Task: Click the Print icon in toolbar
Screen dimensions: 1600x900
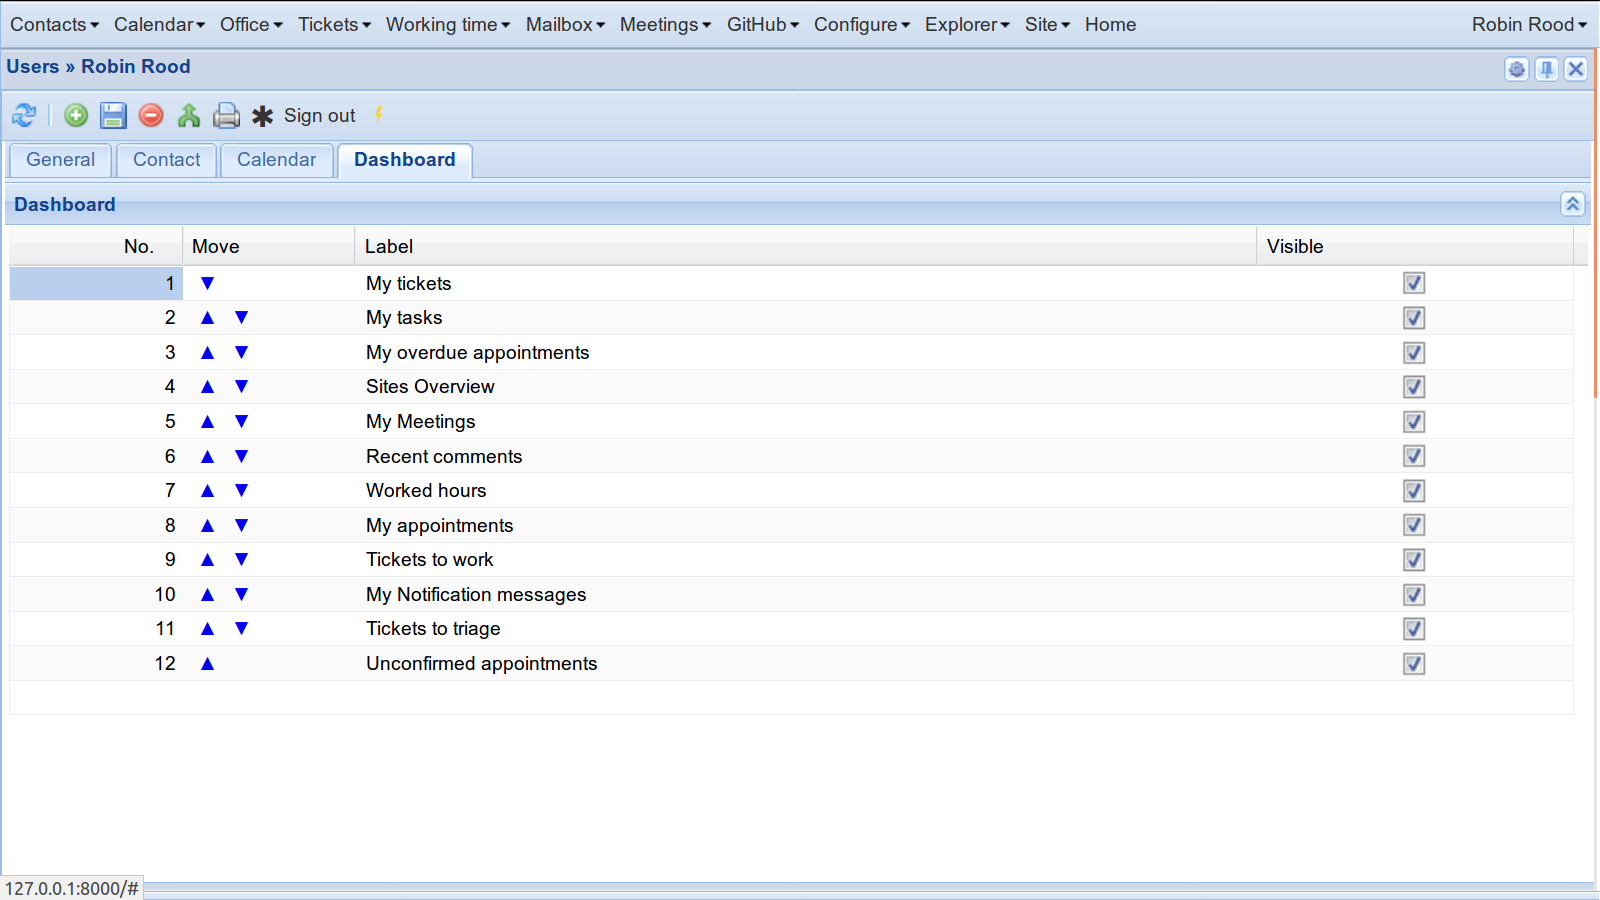Action: click(227, 115)
